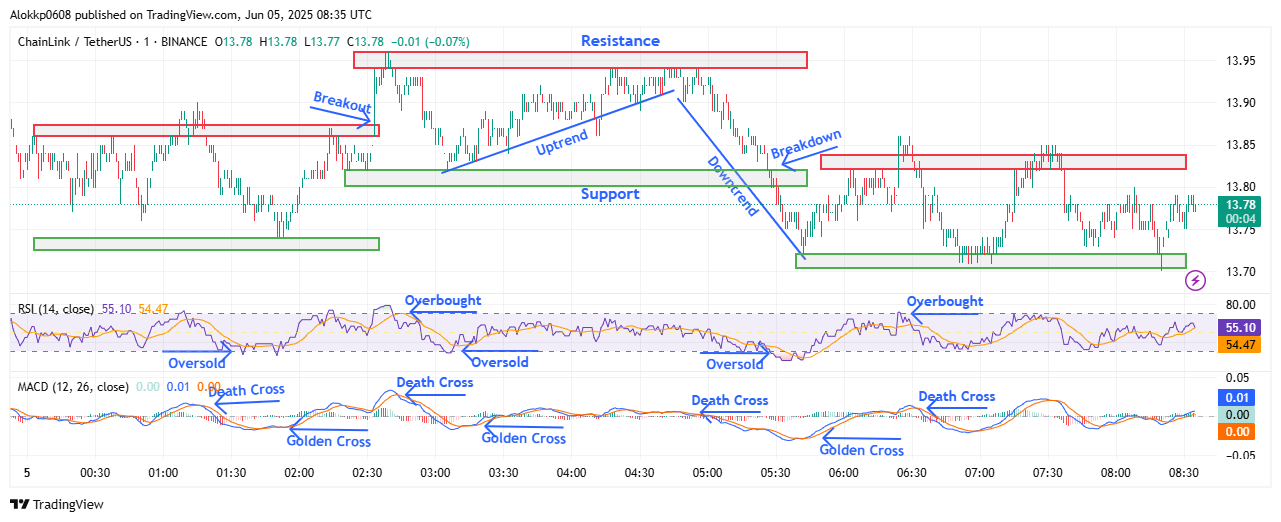Click the 06:00 time axis label

[843, 472]
